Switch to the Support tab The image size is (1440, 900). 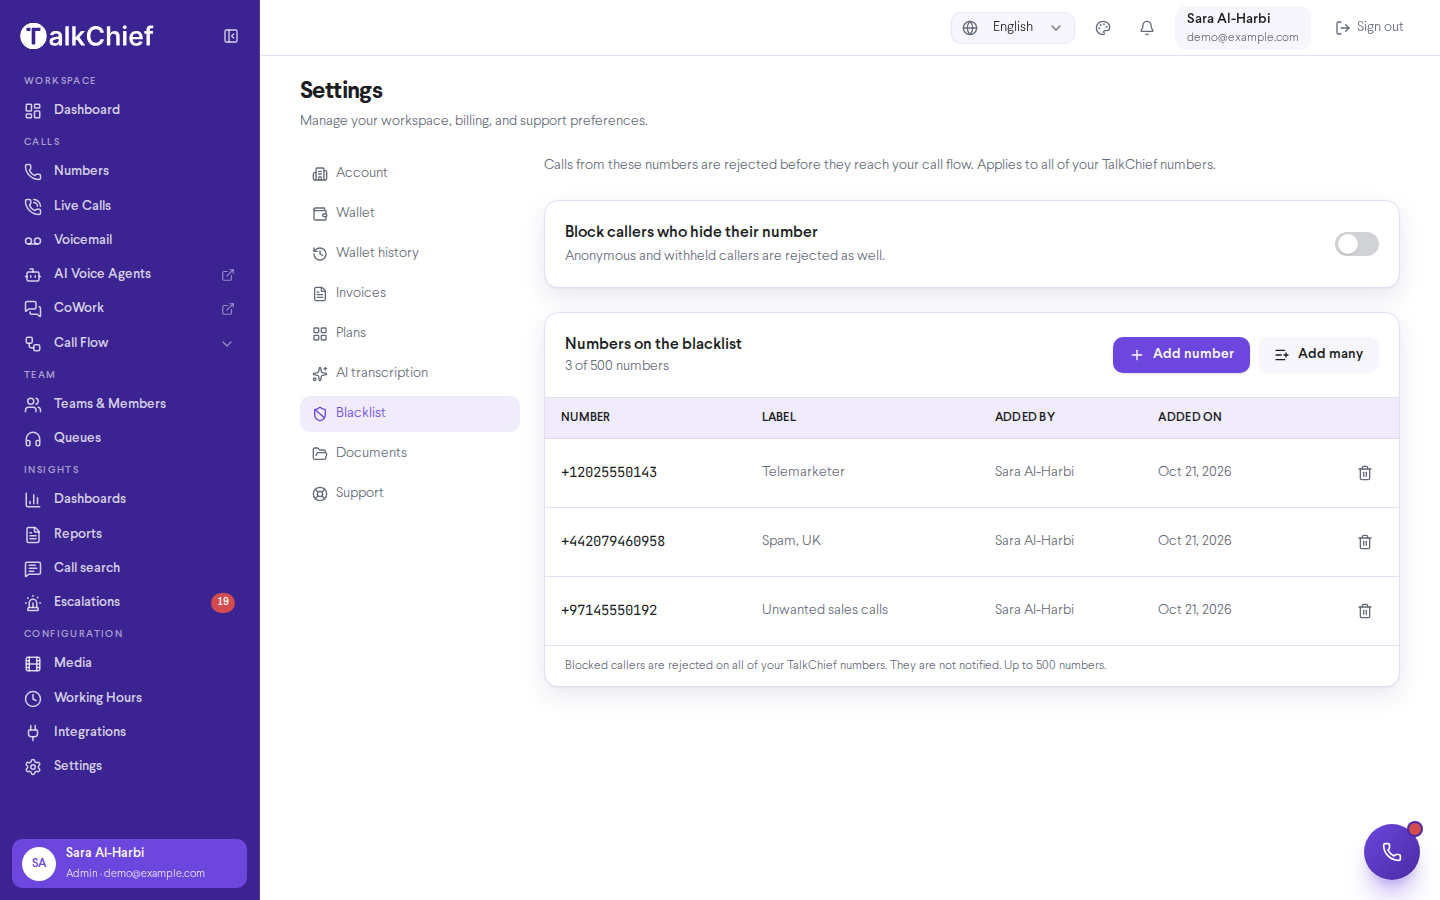410,493
